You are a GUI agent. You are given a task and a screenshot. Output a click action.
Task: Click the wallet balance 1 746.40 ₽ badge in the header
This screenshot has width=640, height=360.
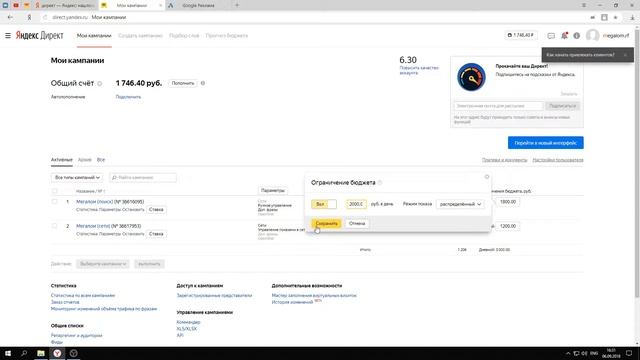521,36
